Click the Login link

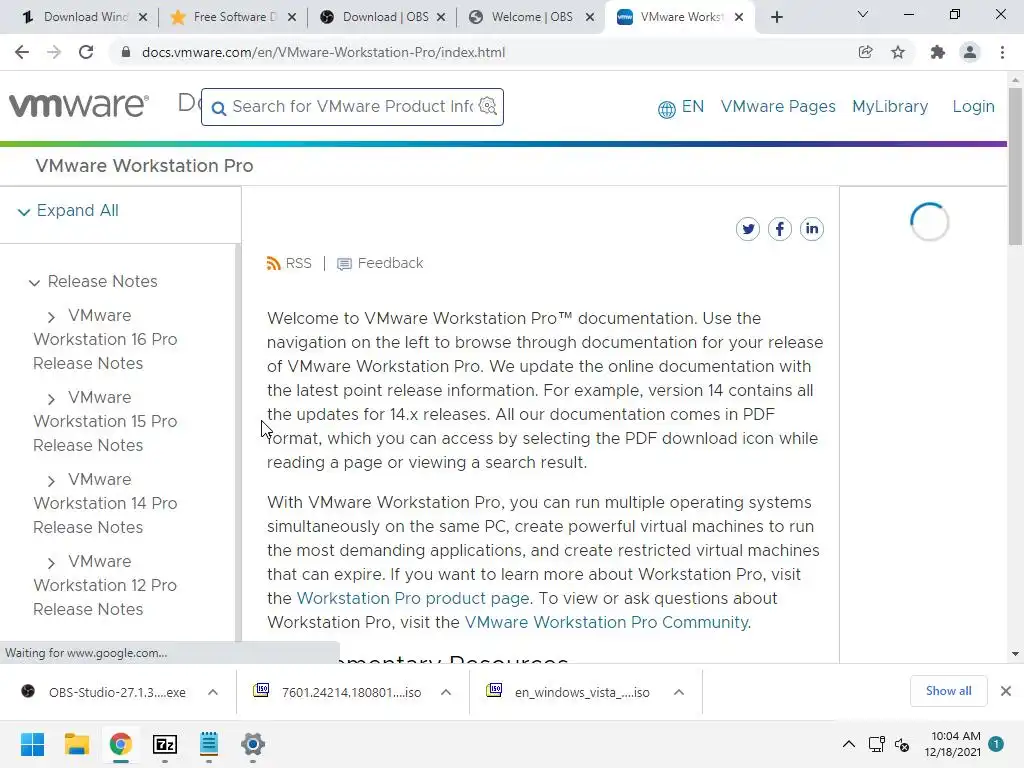[x=973, y=106]
